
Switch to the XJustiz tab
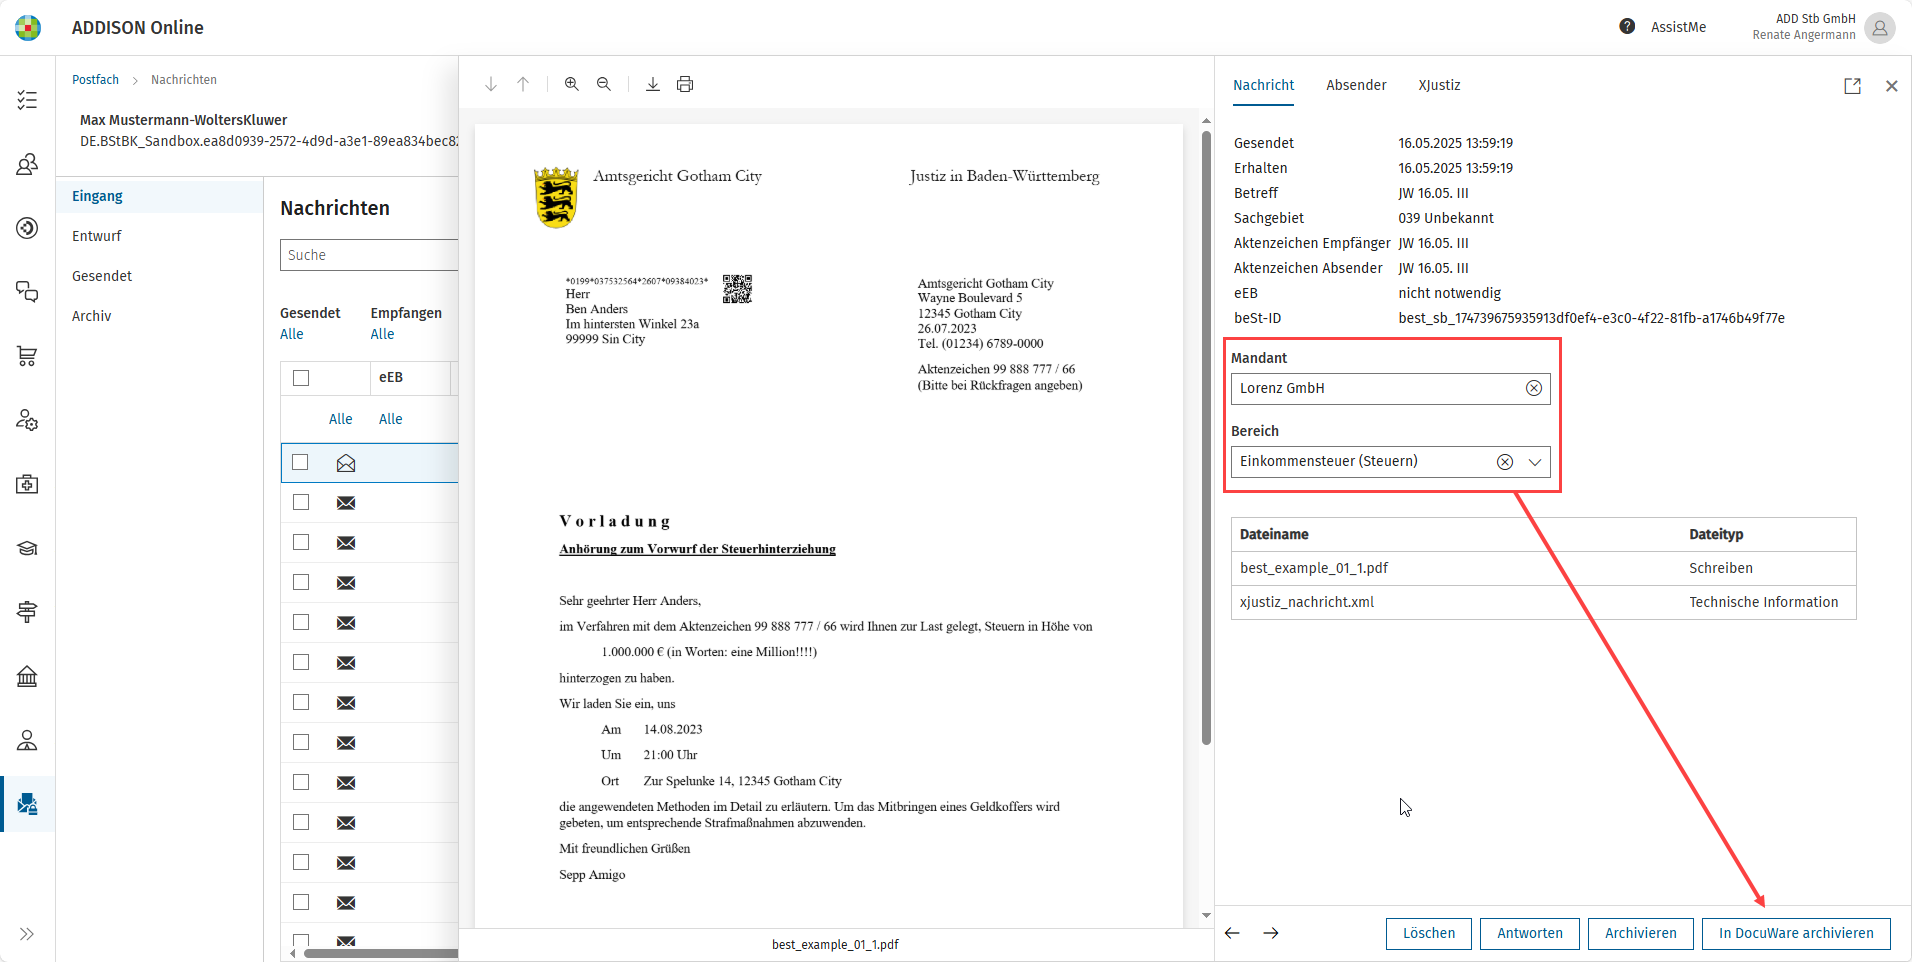tap(1439, 85)
